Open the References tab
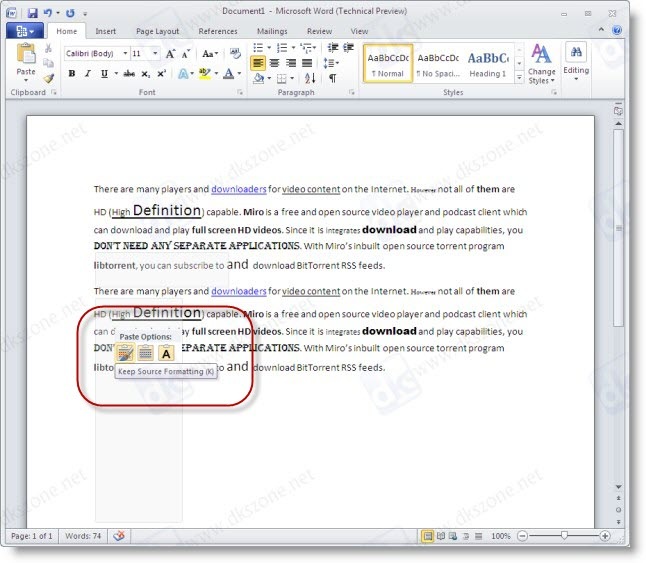The width and height of the screenshot is (646, 563). (x=218, y=31)
